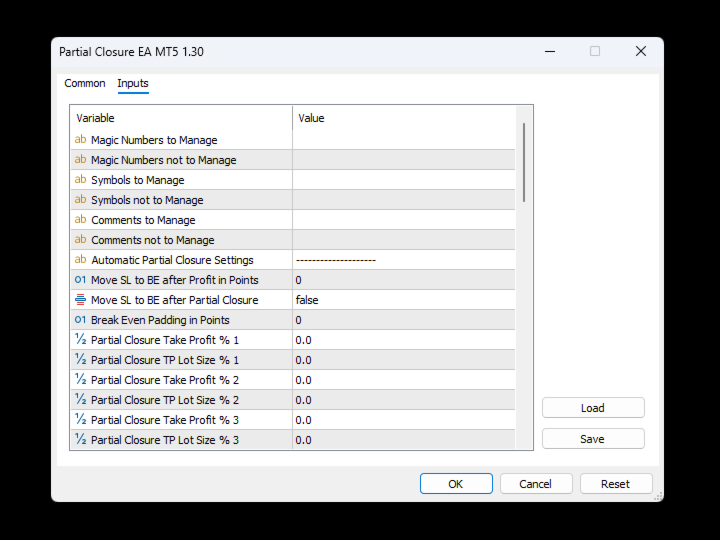Click the ab icon beside Comments not to Manage
Image resolution: width=720 pixels, height=540 pixels.
click(80, 240)
